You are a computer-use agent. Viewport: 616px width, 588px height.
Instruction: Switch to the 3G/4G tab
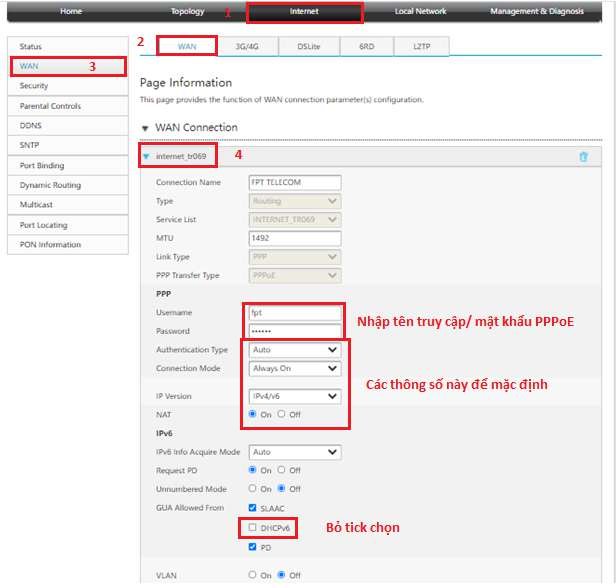pyautogui.click(x=247, y=46)
